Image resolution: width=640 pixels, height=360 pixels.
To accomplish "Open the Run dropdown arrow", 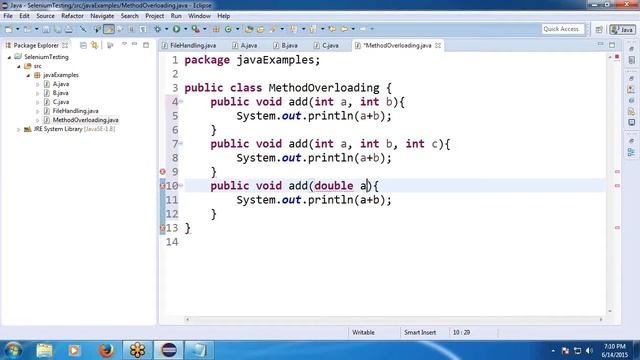I will pos(185,29).
